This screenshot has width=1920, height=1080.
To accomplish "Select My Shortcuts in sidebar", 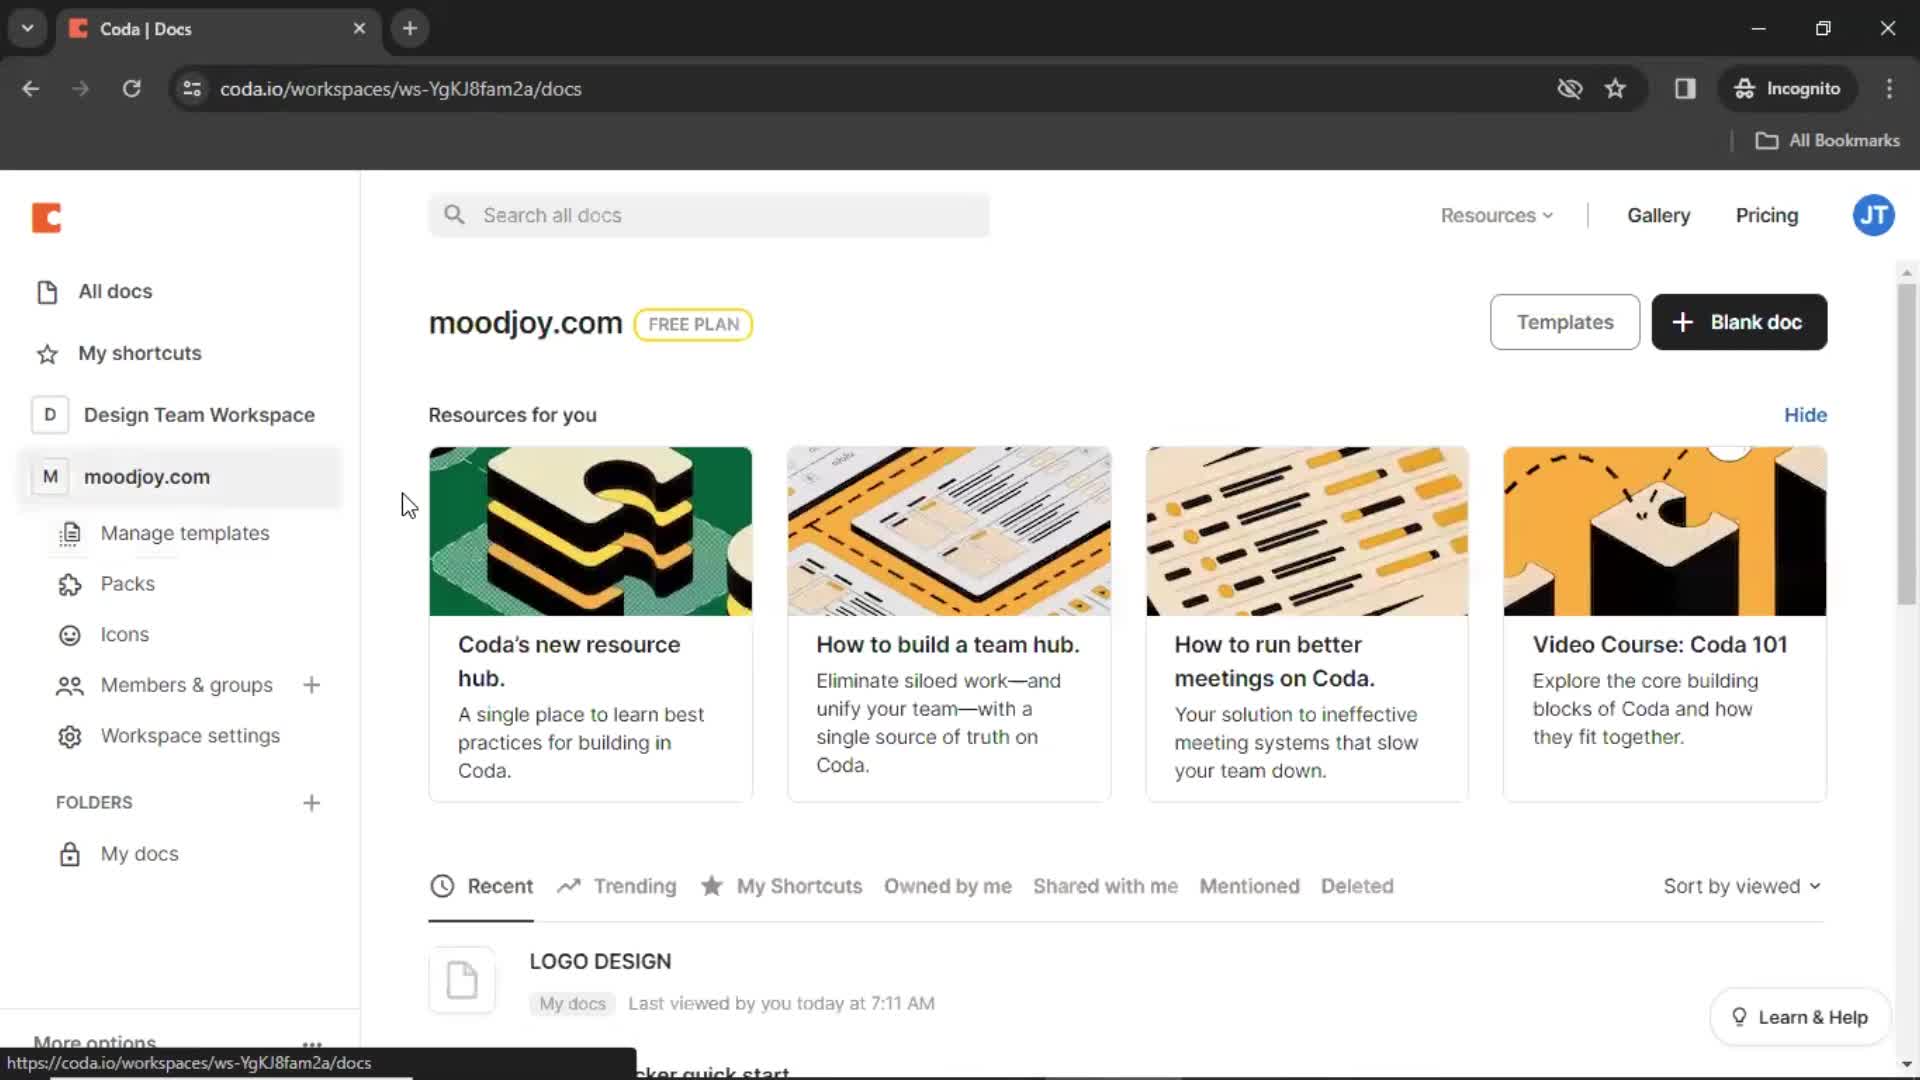I will (140, 352).
